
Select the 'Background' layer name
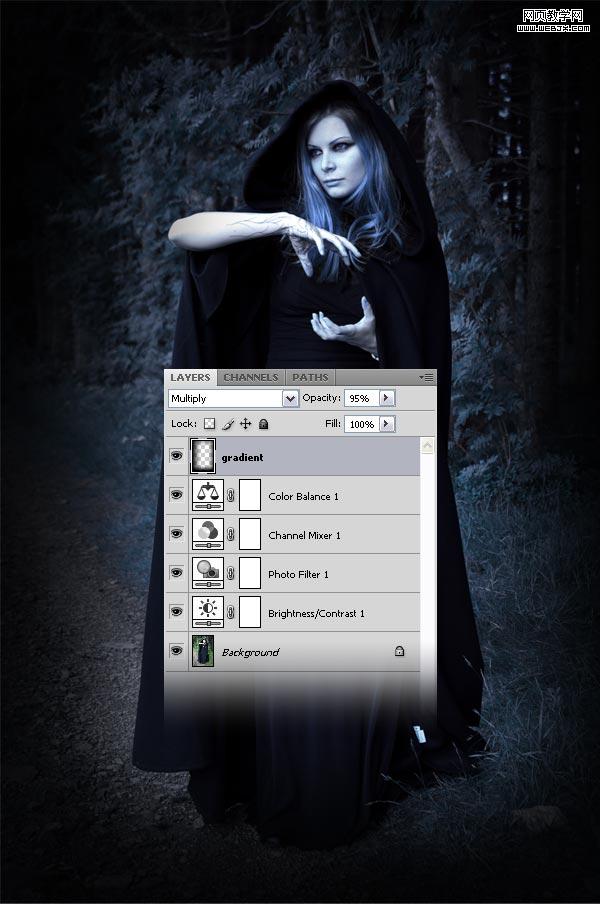tap(251, 652)
